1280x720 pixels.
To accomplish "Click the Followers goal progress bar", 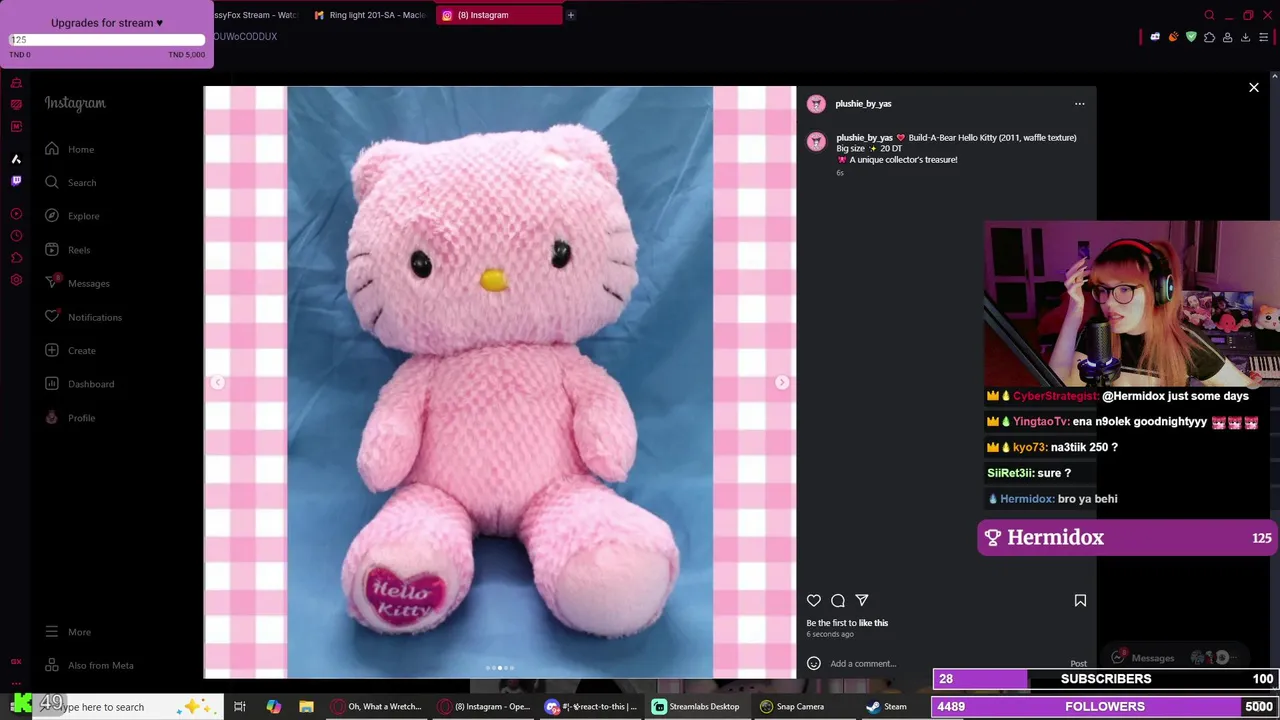I will (1105, 707).
